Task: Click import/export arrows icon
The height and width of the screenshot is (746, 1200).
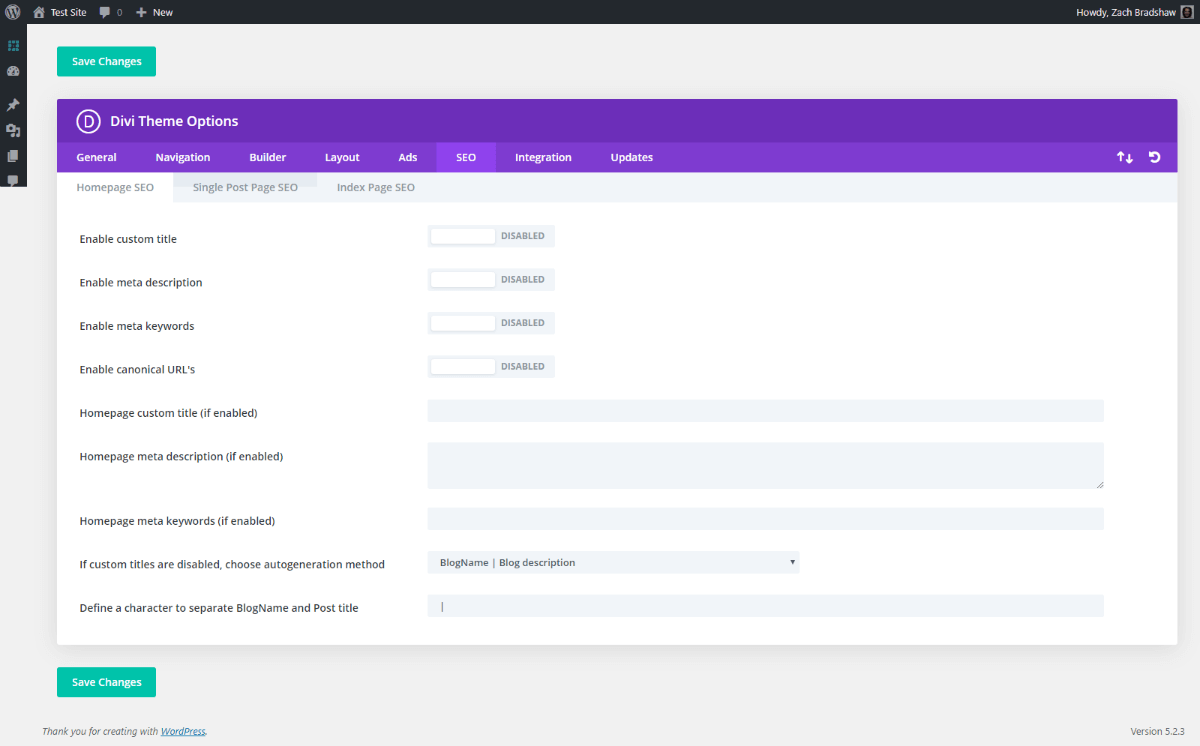Action: [x=1125, y=157]
